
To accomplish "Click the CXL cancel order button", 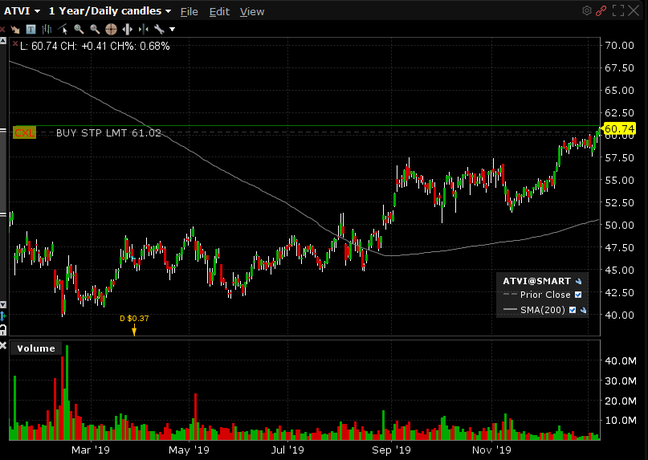I will coord(24,133).
